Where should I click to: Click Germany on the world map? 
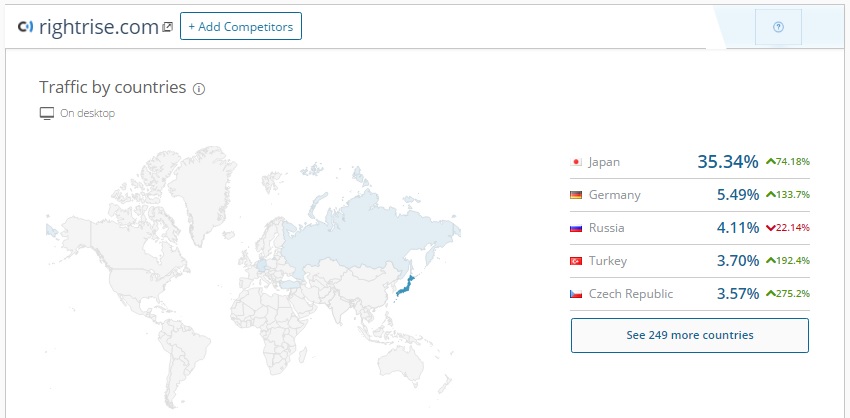click(262, 266)
